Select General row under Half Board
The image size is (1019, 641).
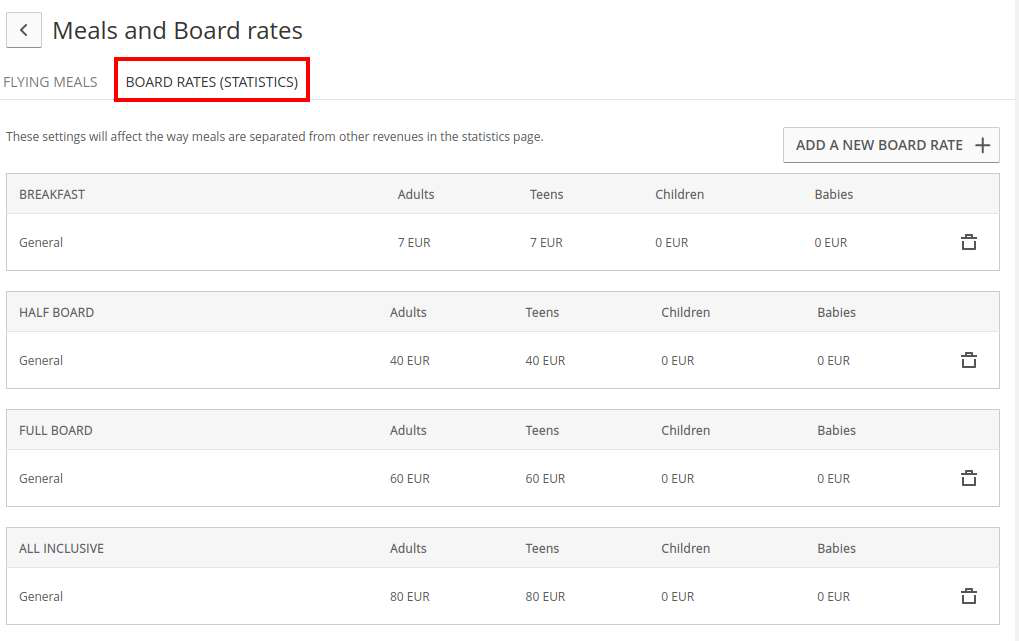point(502,360)
